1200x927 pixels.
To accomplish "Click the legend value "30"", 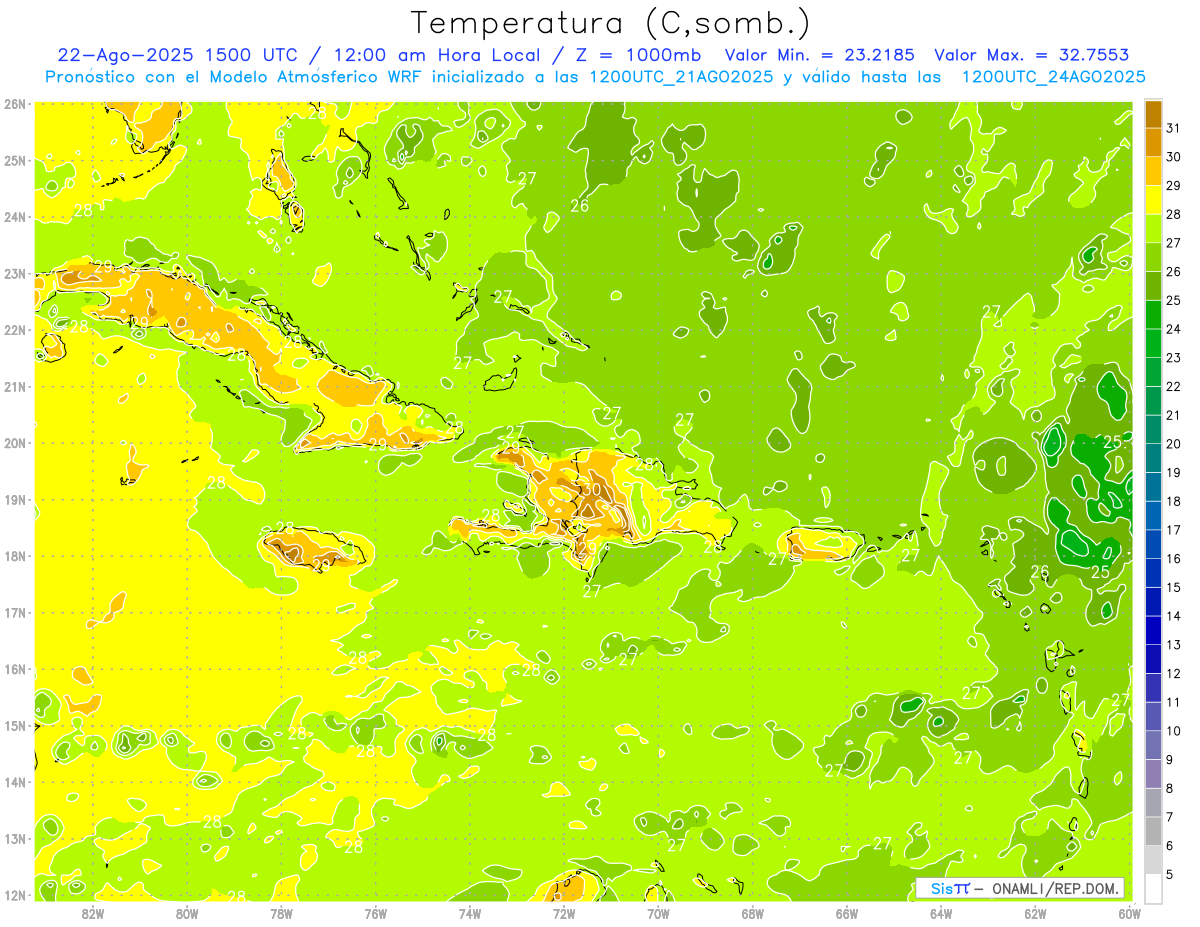I will (x=1173, y=156).
